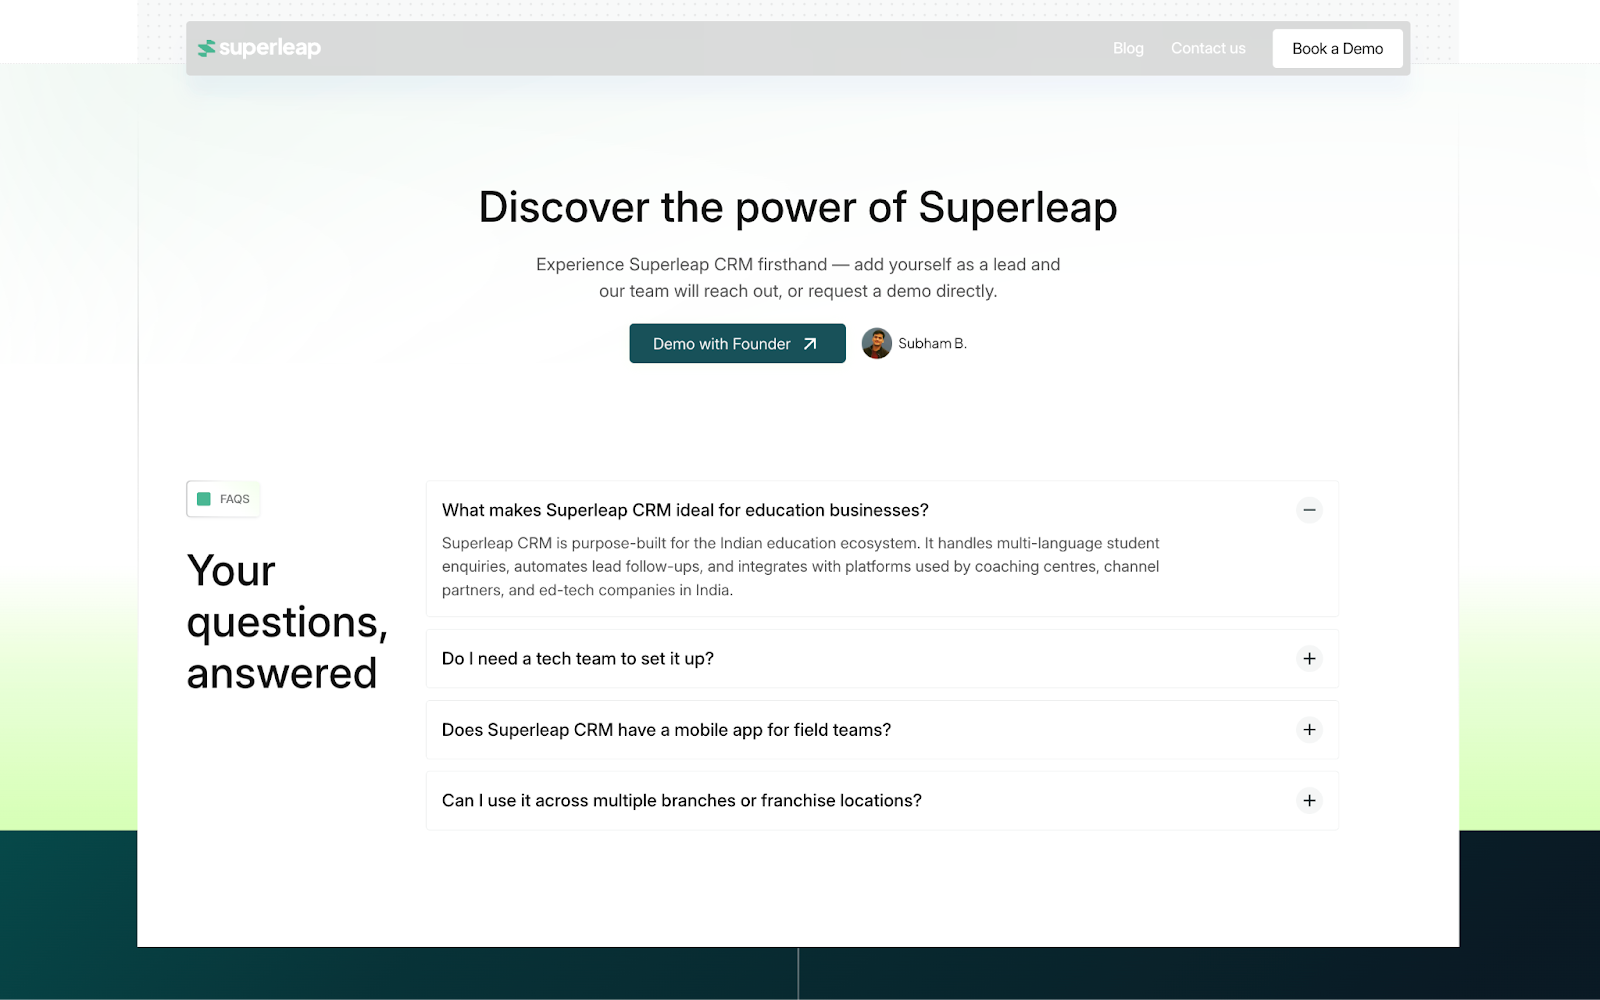This screenshot has height=1000, width=1600.
Task: Click question 'Can I use it across multiple branches or franchise locations?'
Action: click(x=682, y=801)
